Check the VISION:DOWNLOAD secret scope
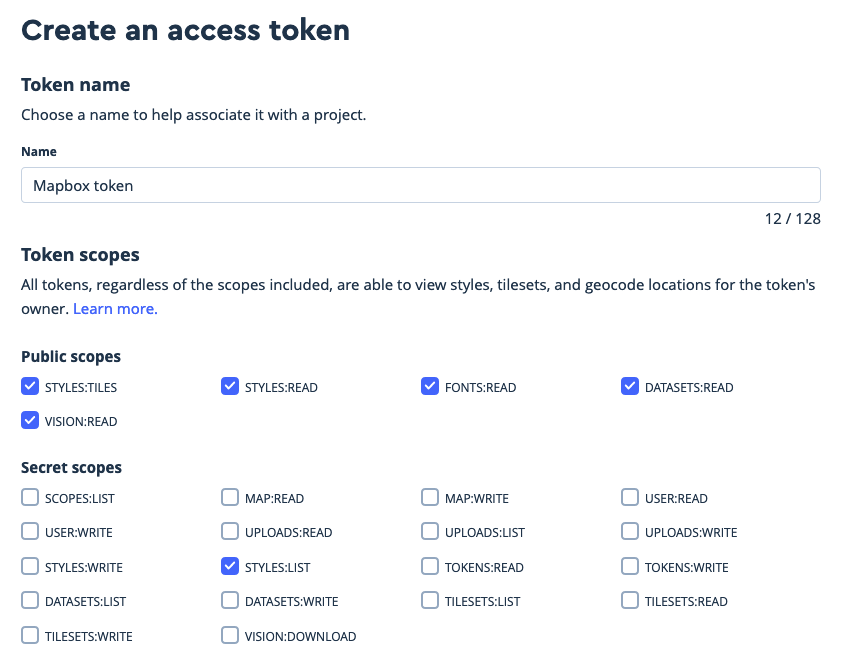848x667 pixels. coord(230,635)
